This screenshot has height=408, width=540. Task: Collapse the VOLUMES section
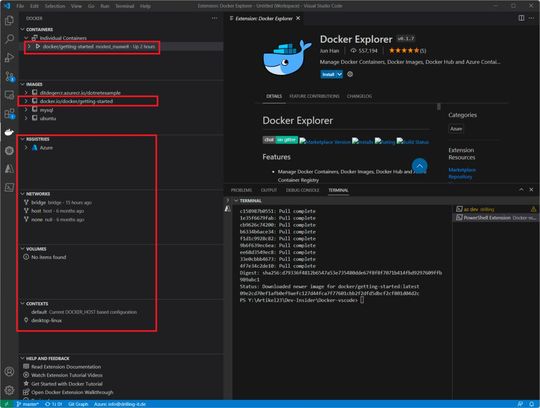pos(23,249)
